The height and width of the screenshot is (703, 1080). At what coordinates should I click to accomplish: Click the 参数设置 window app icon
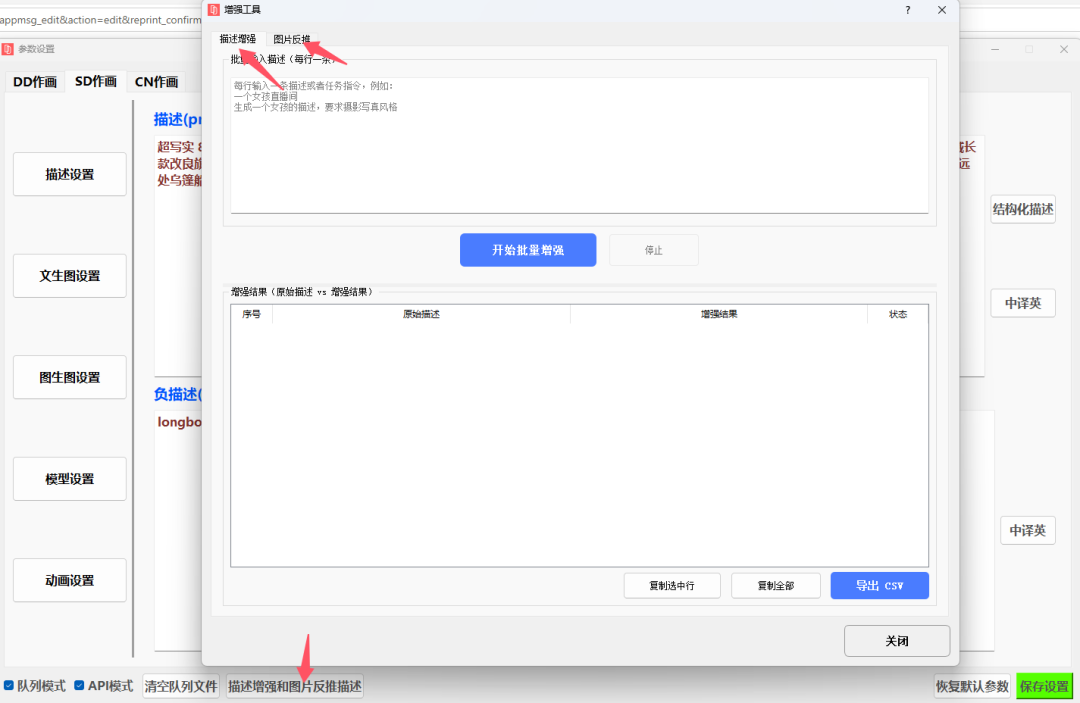[x=8, y=49]
